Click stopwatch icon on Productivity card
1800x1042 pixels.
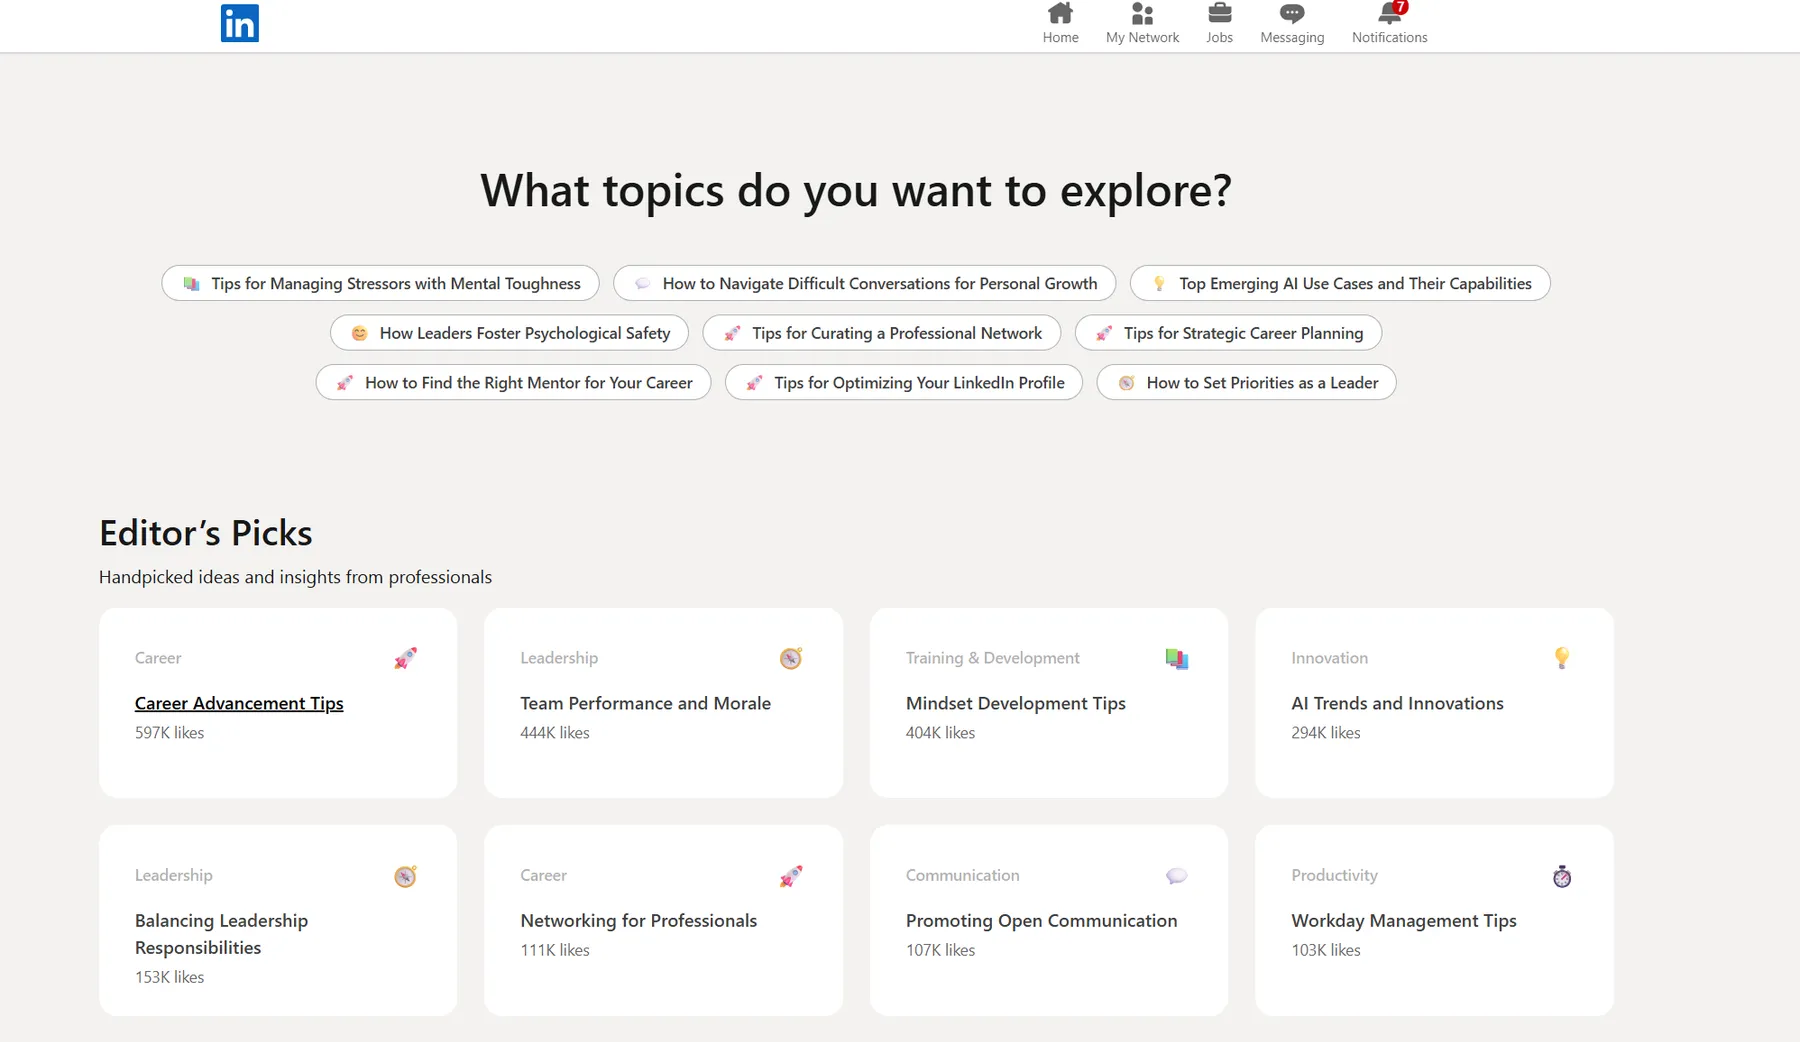point(1561,876)
